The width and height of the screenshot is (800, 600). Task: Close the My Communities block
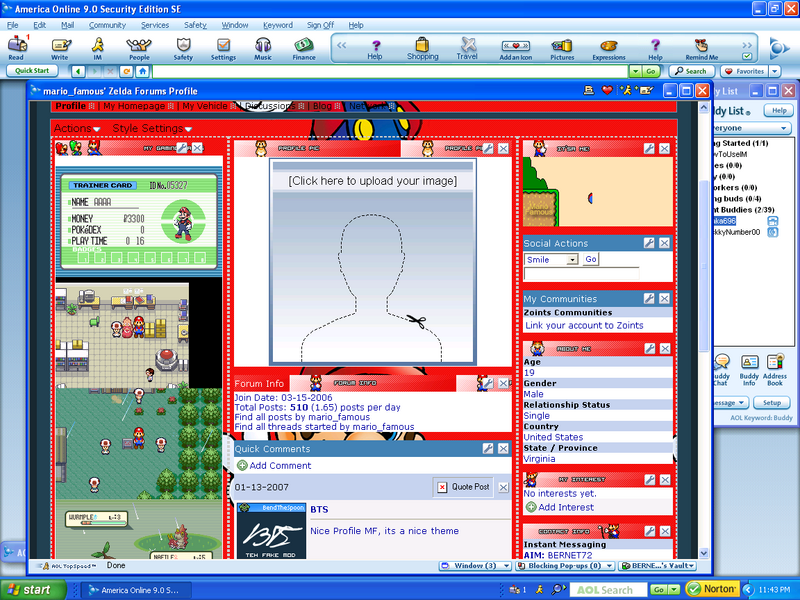coord(664,298)
